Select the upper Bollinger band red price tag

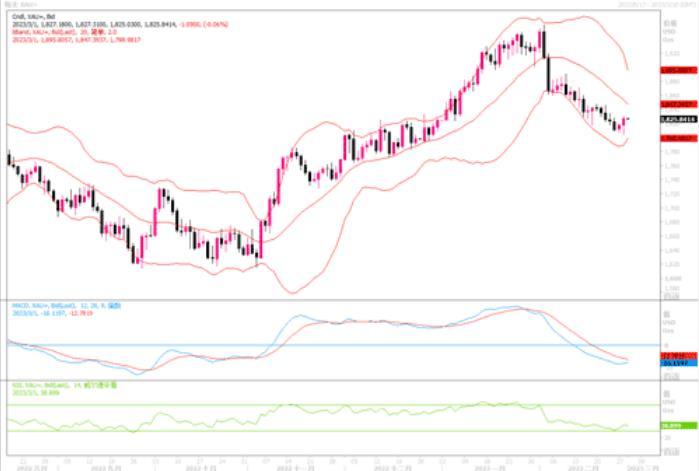(677, 71)
